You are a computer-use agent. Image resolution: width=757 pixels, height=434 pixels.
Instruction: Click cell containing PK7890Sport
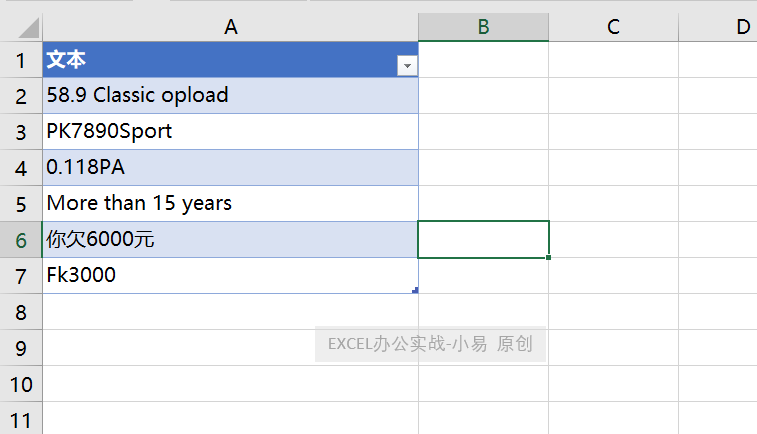coord(230,132)
